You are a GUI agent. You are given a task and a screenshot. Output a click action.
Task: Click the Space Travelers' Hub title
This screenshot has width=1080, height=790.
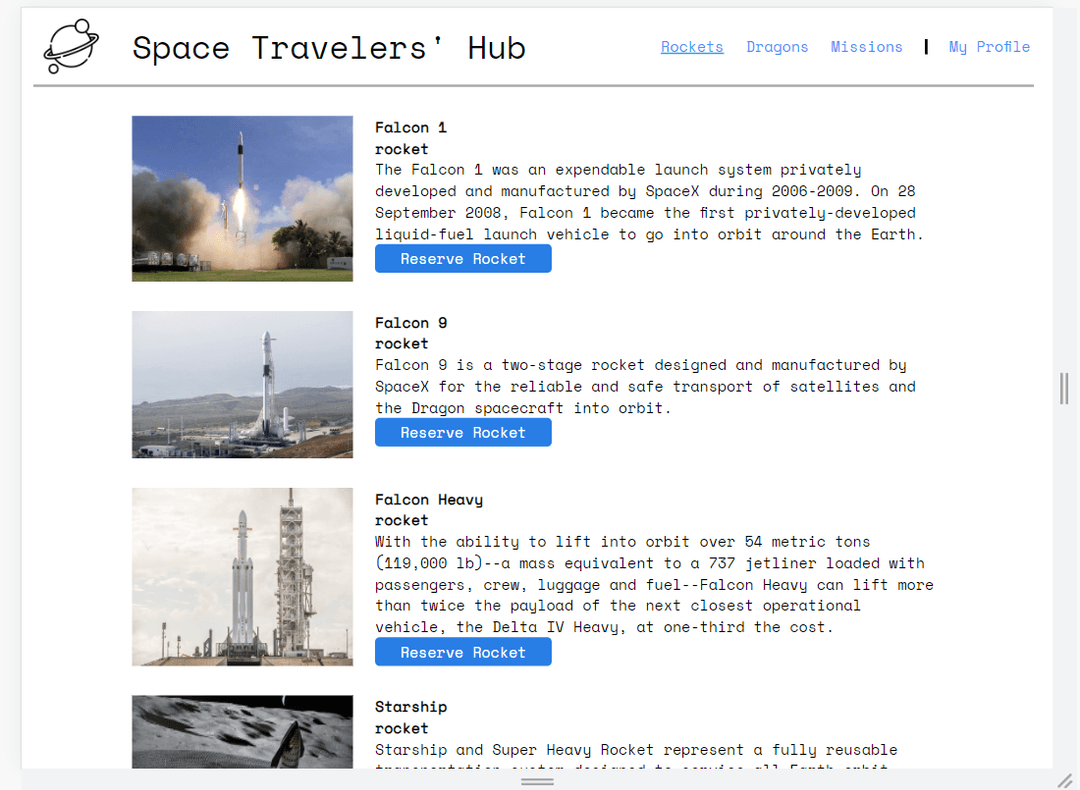tap(329, 48)
